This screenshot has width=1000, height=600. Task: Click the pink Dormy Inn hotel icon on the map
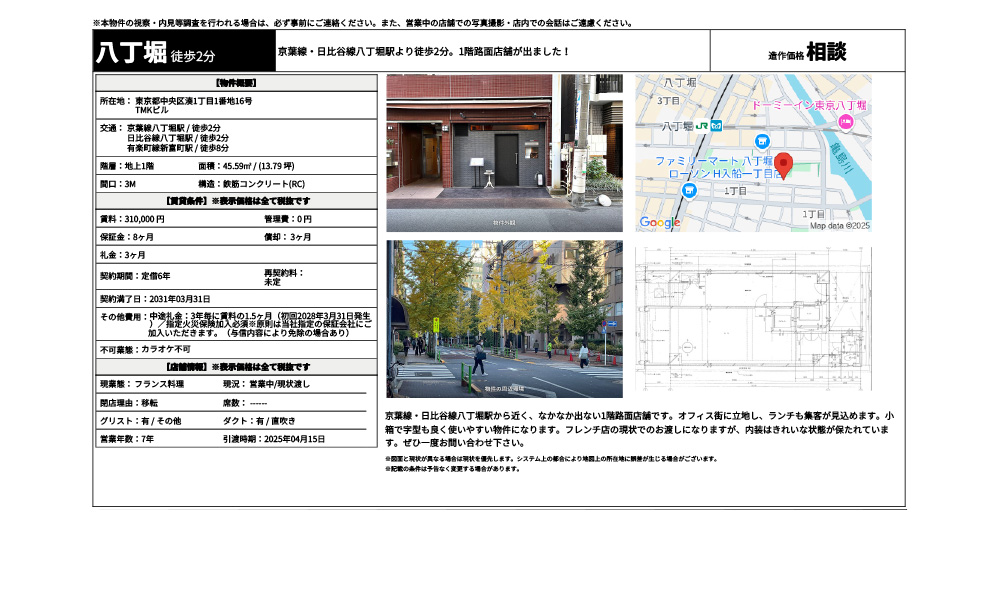point(846,121)
